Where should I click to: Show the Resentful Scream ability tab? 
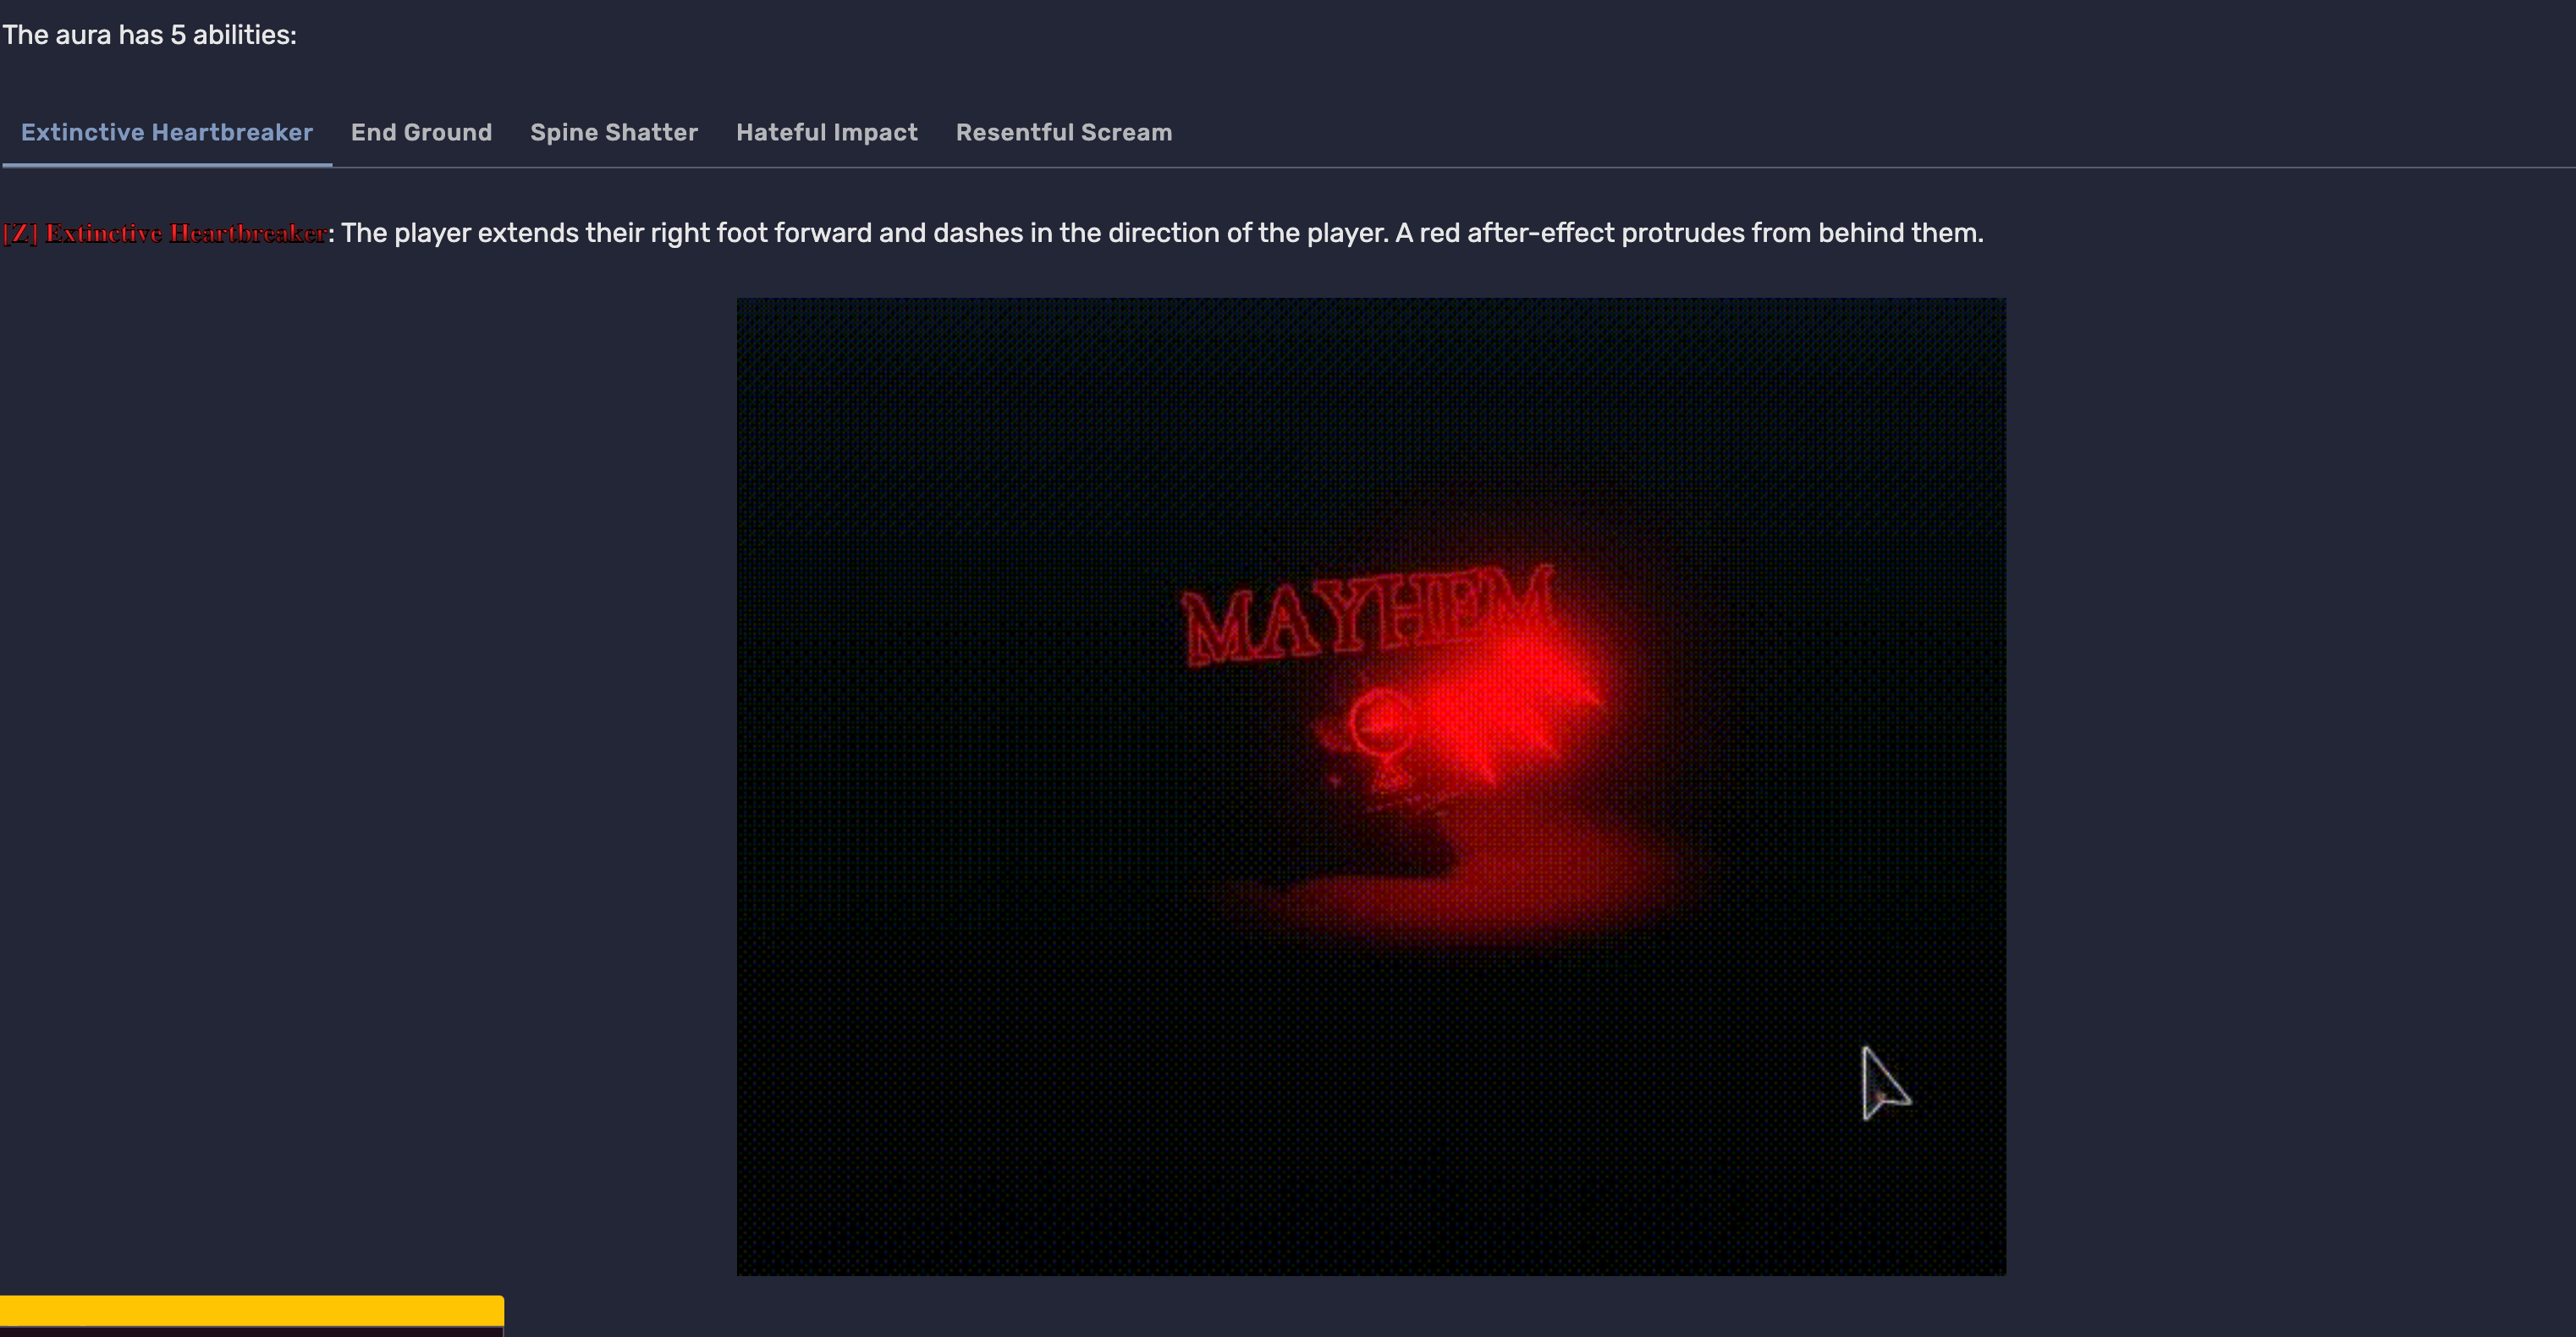pos(1063,132)
